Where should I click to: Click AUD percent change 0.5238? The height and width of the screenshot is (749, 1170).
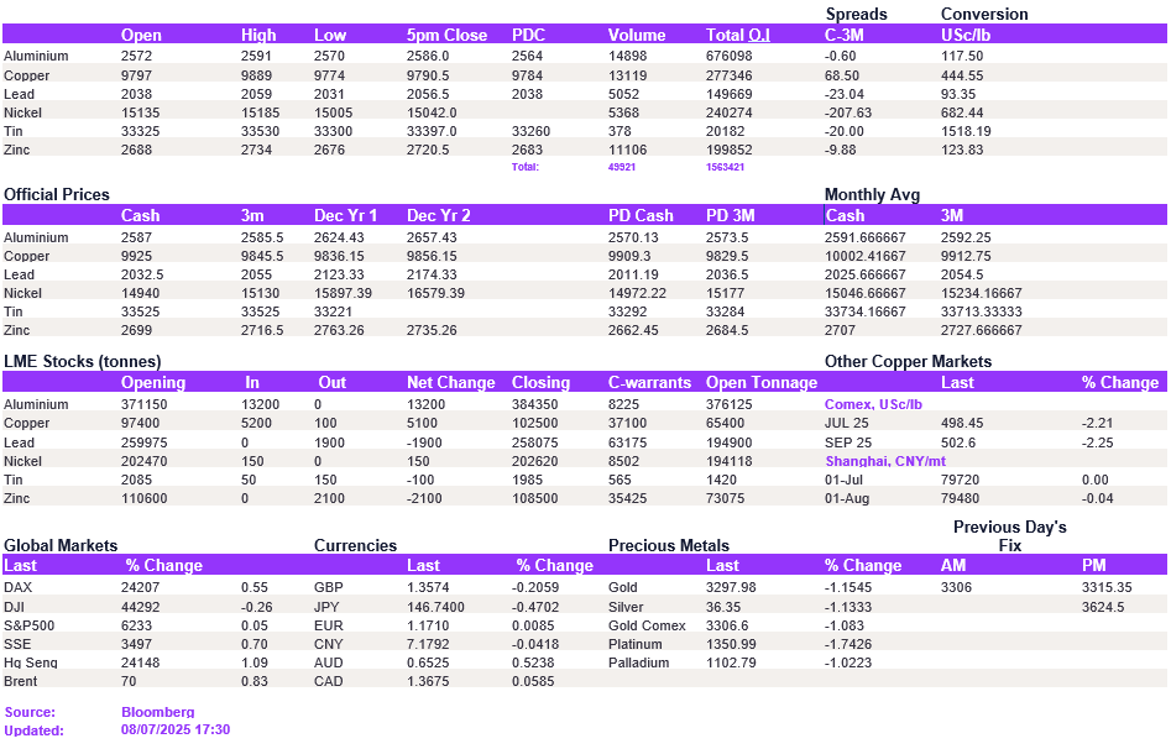click(533, 662)
